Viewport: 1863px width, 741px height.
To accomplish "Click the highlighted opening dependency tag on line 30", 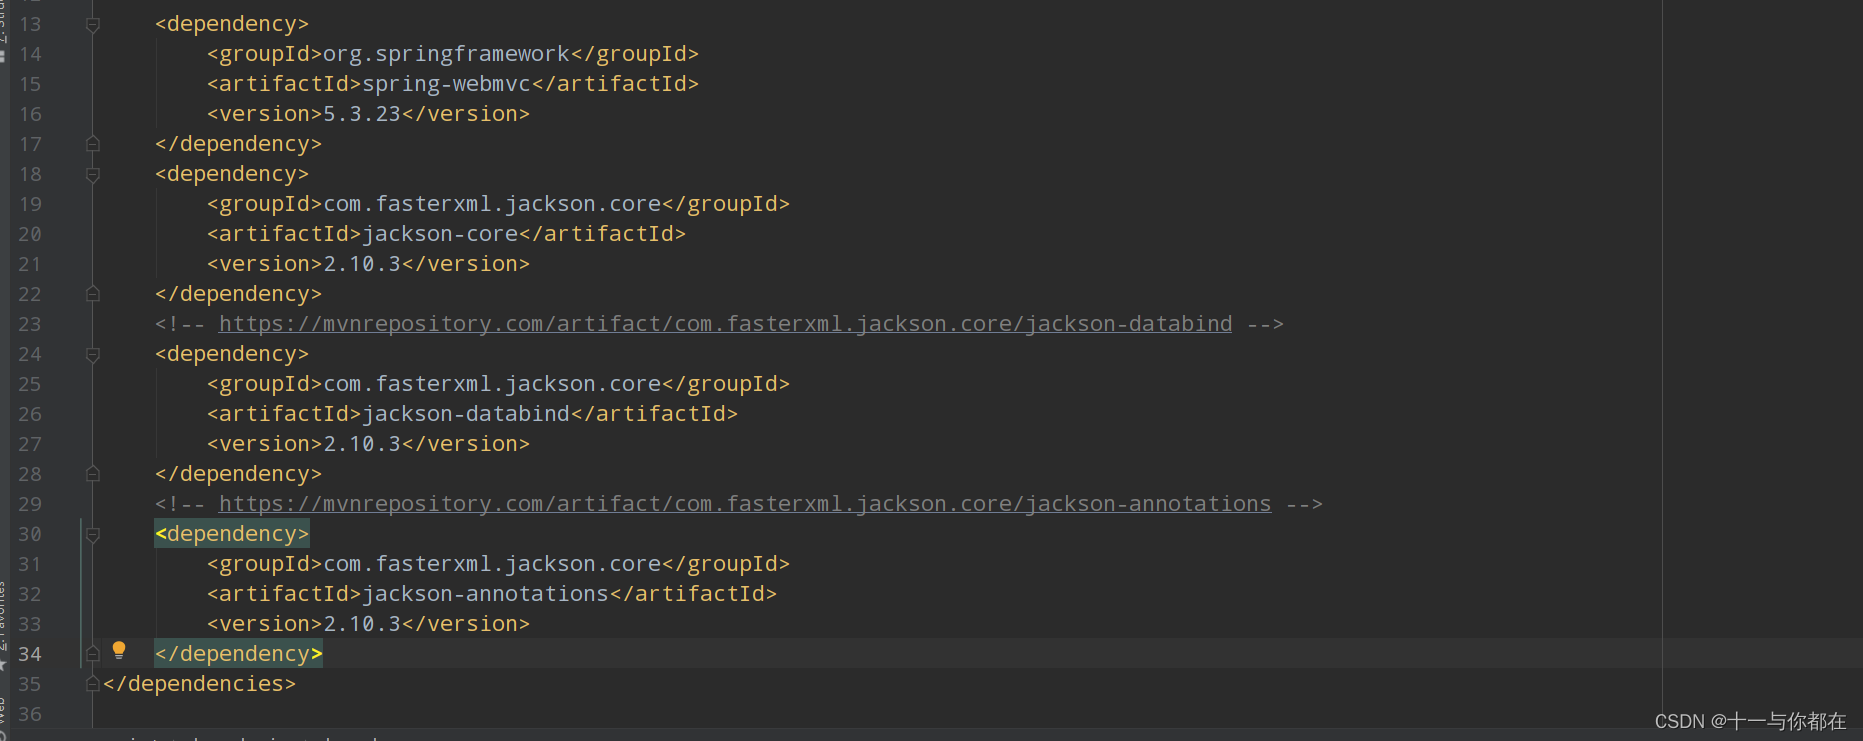I will 232,534.
